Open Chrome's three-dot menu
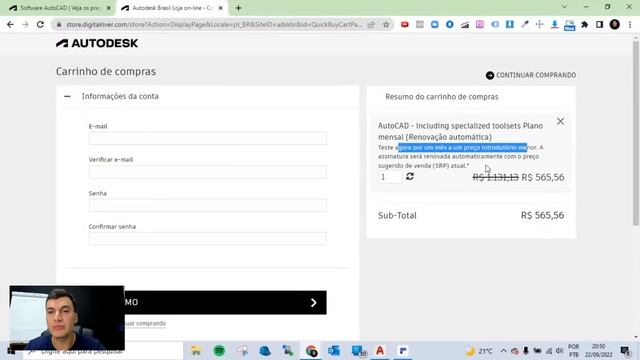Viewport: 640px width, 360px height. [630, 24]
